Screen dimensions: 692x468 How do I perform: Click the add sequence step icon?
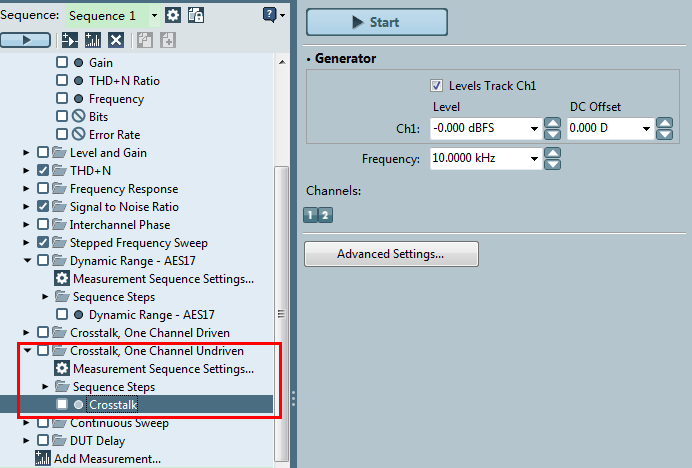pyautogui.click(x=70, y=40)
